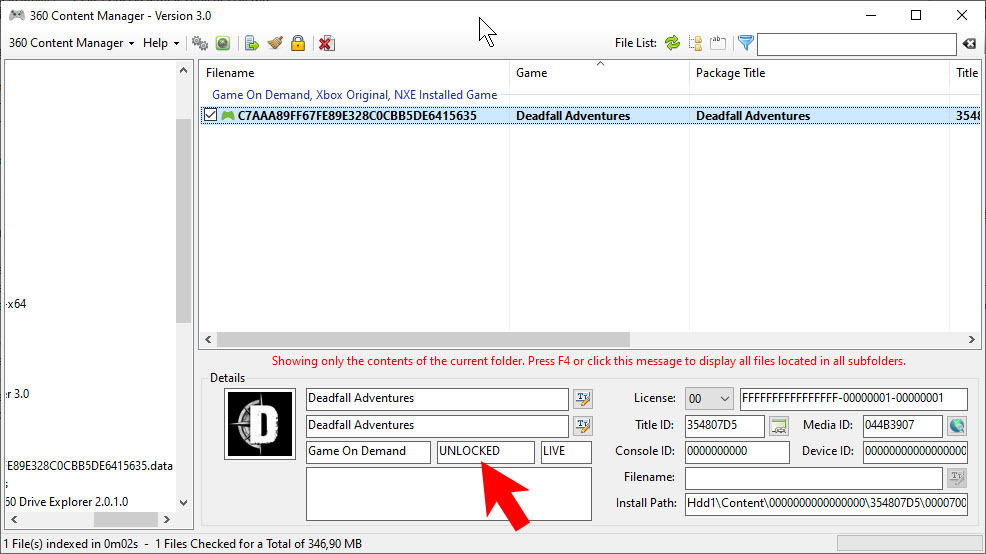Image resolution: width=986 pixels, height=554 pixels.
Task: Click the green gamepad icon in file row
Action: [x=228, y=116]
